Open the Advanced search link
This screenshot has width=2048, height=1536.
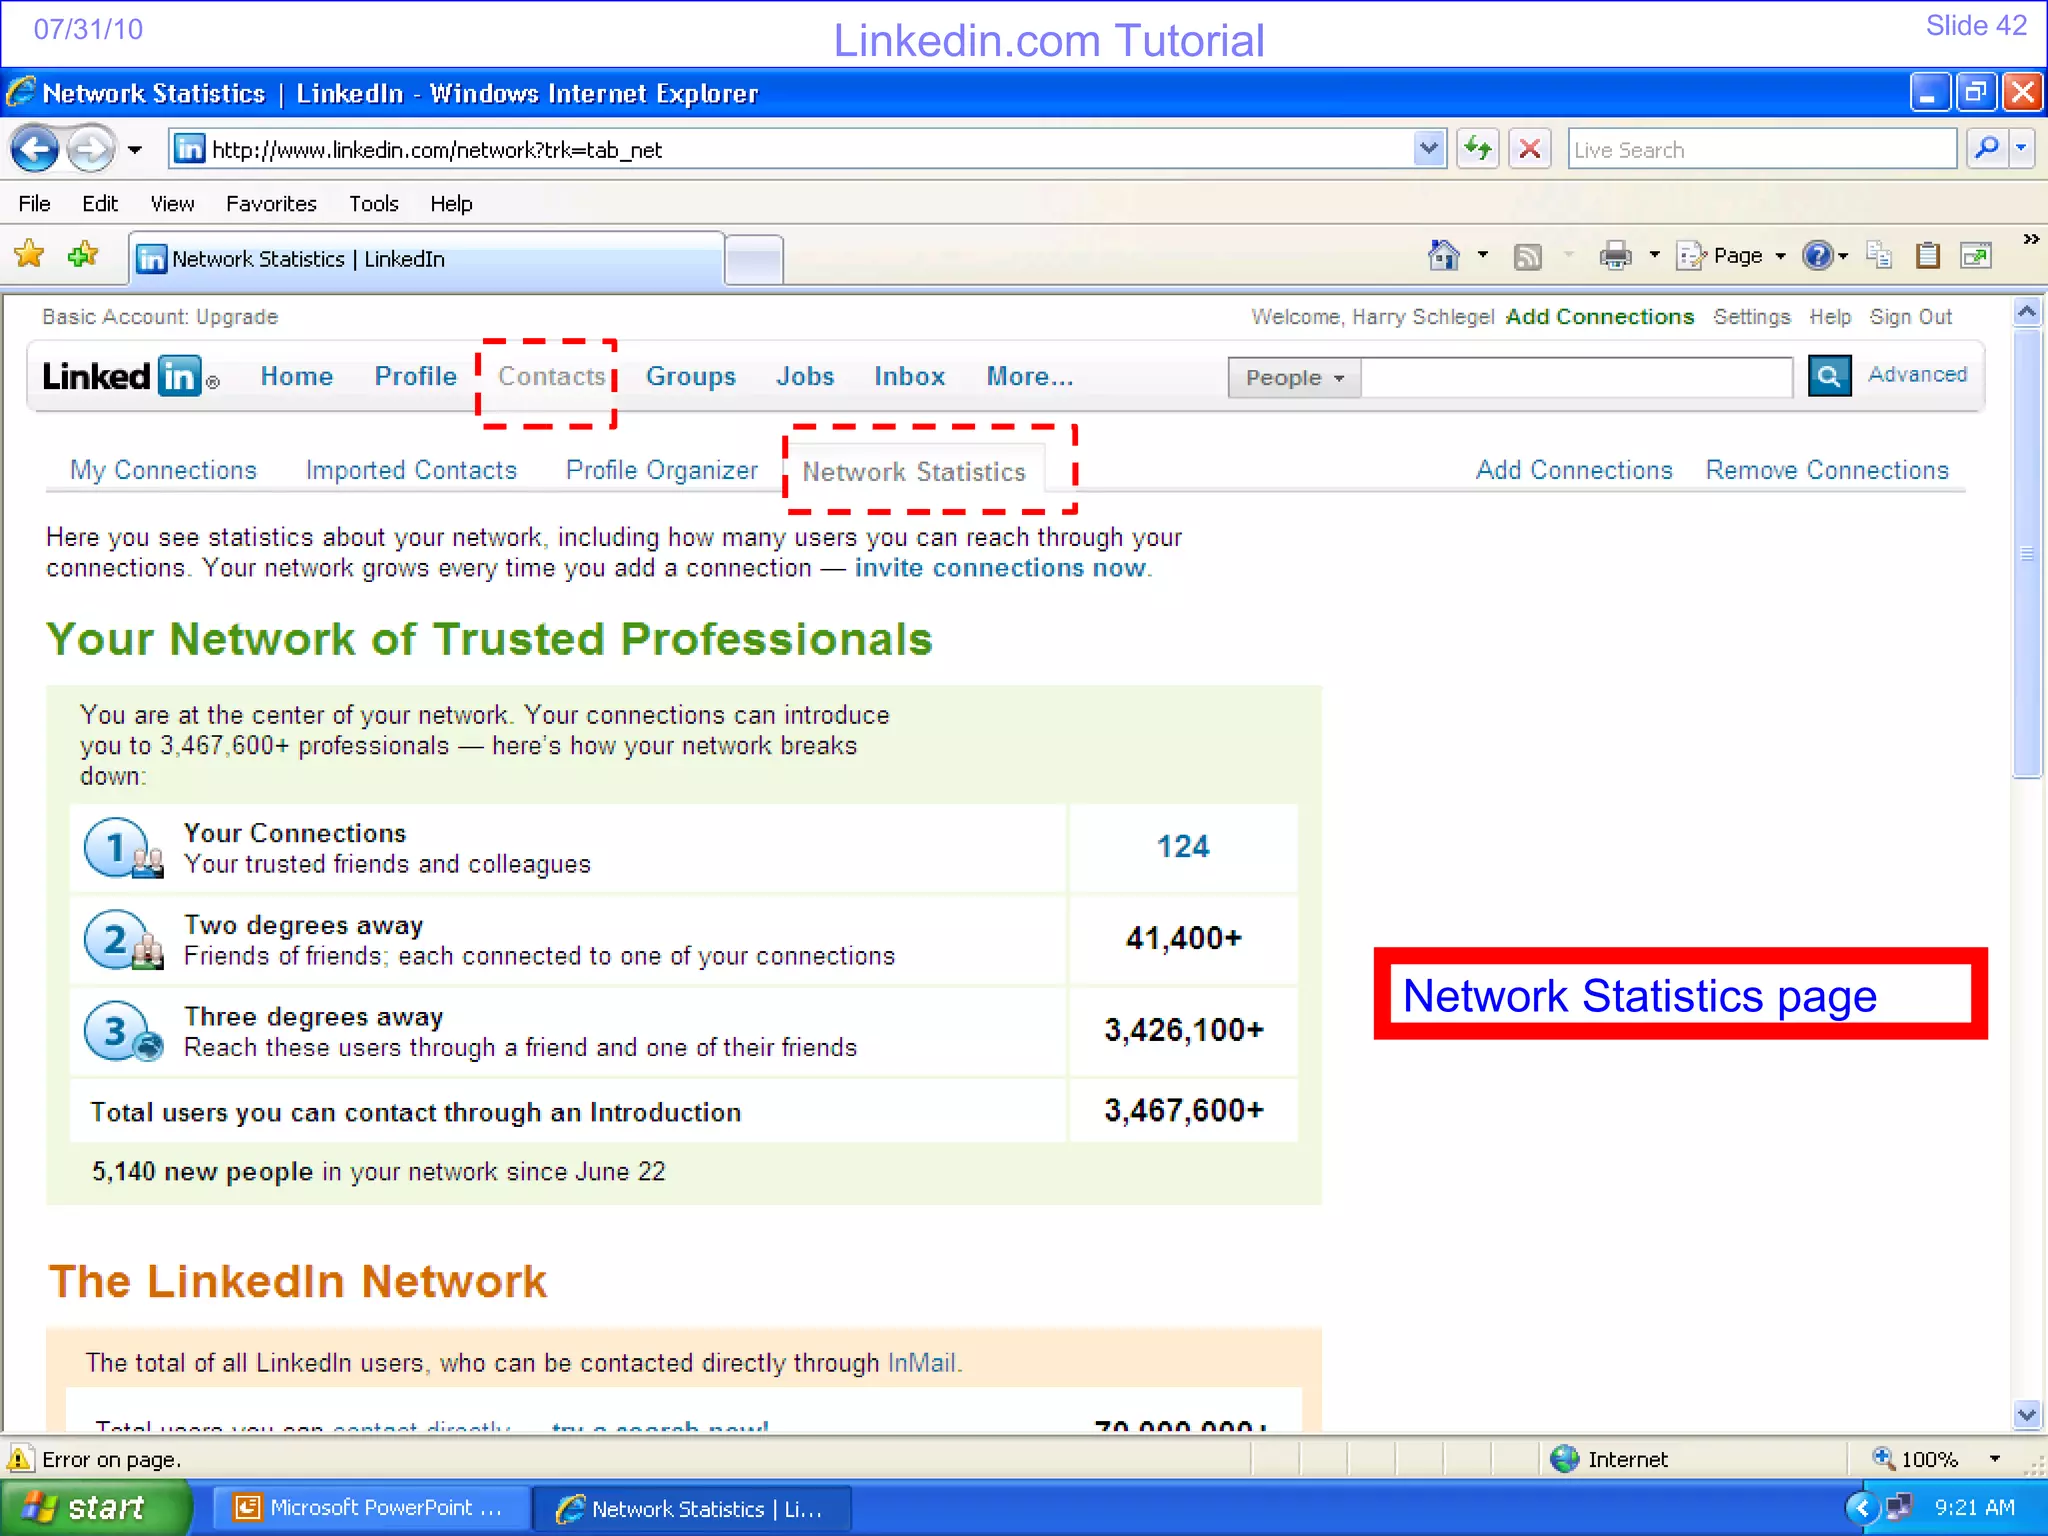[1917, 374]
